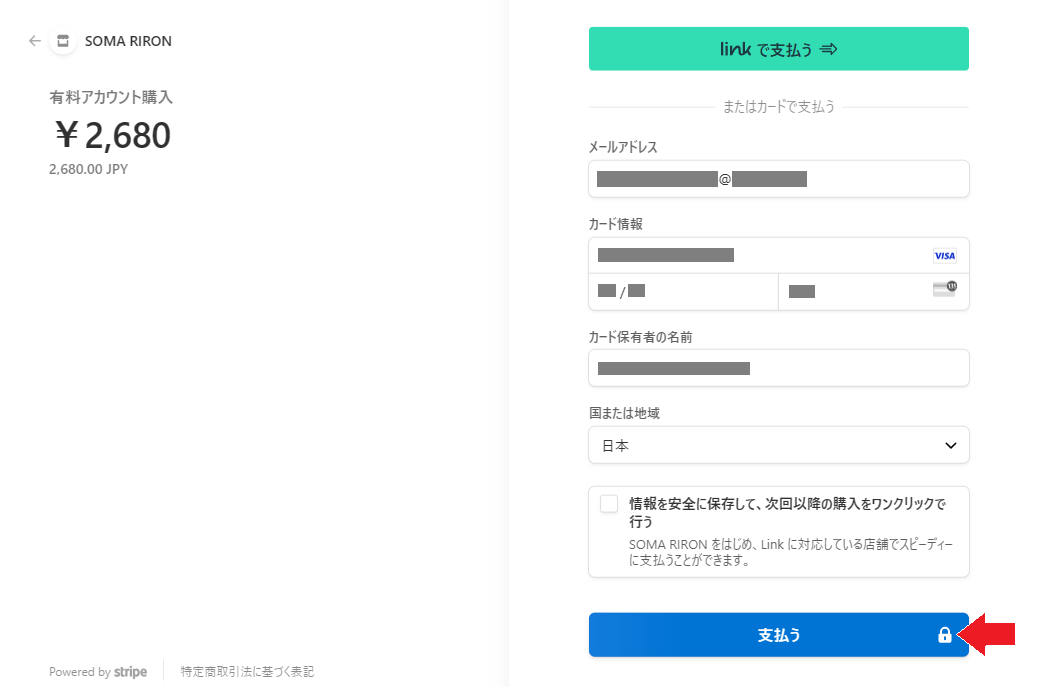
Task: Click the Powered by stripe link
Action: [97, 672]
